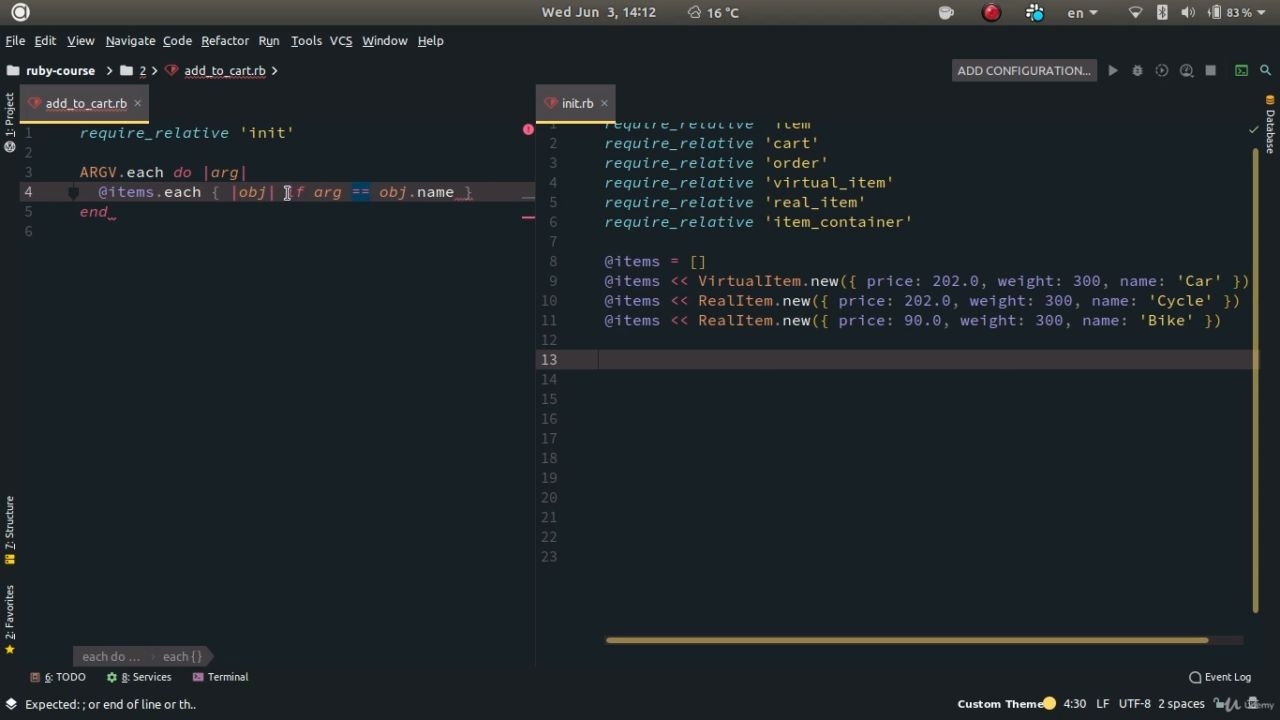Open the Slack tray icon

(x=1035, y=12)
